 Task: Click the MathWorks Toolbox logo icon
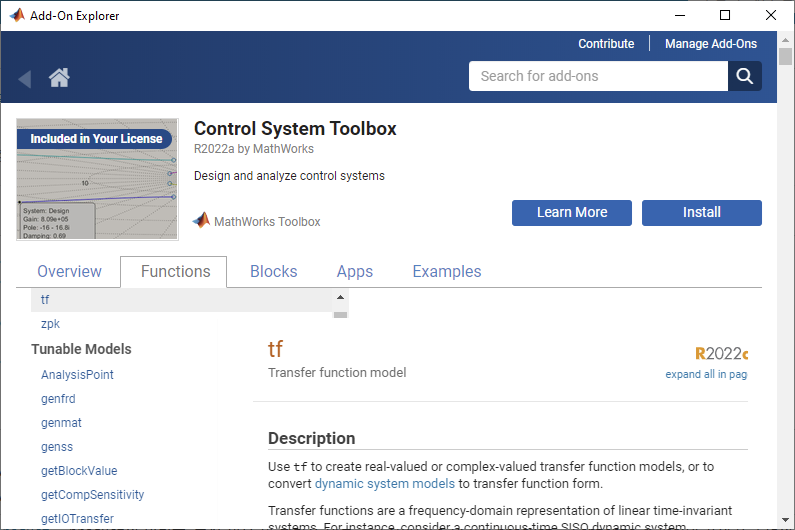coord(201,220)
